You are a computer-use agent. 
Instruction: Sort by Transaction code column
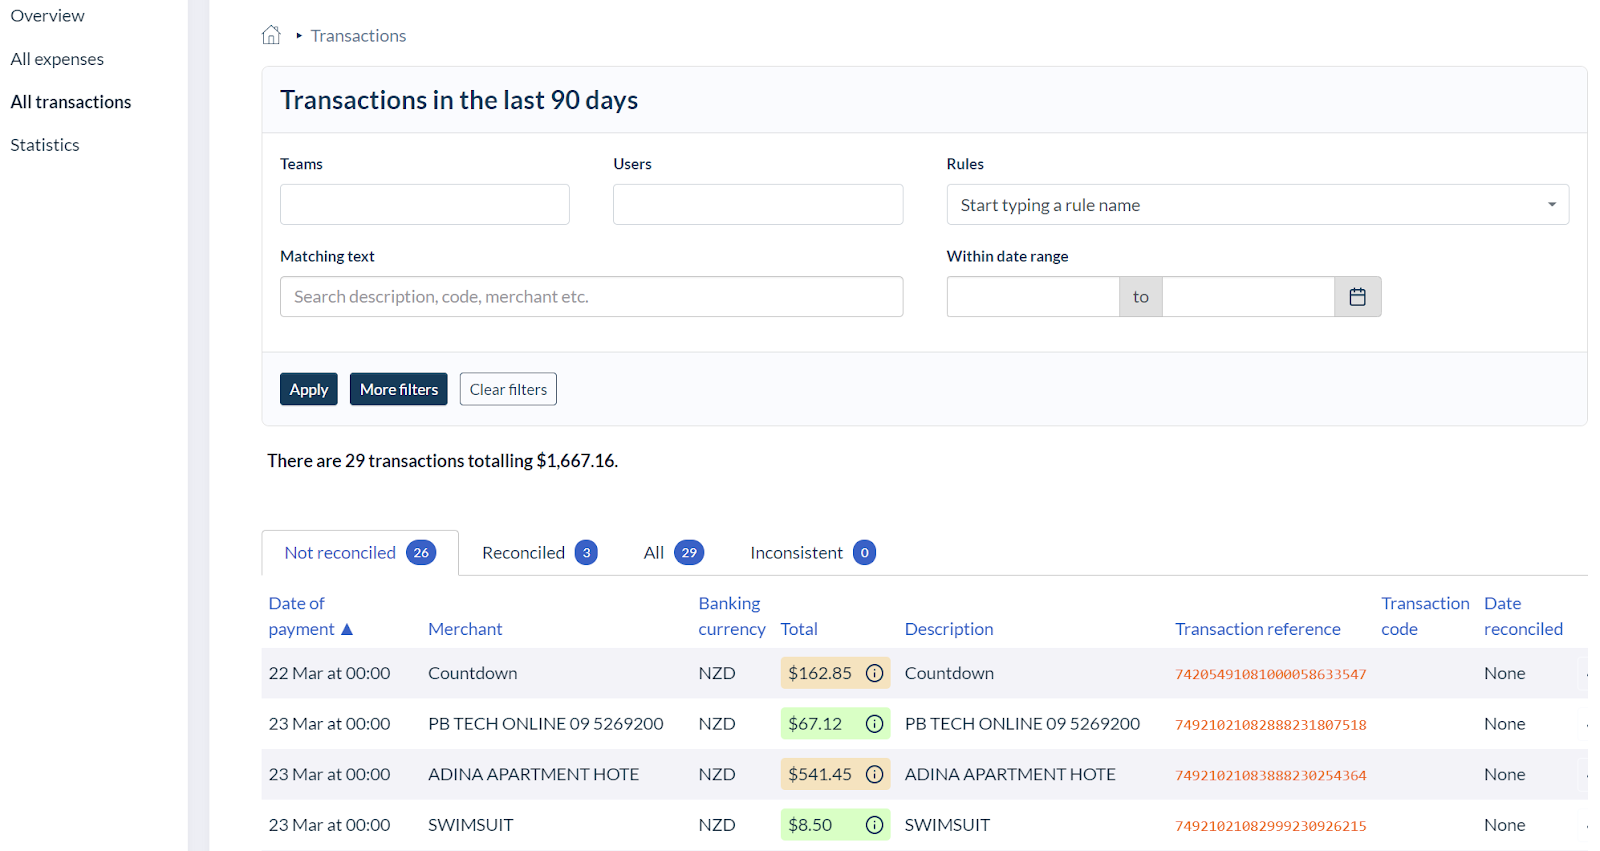pos(1425,616)
